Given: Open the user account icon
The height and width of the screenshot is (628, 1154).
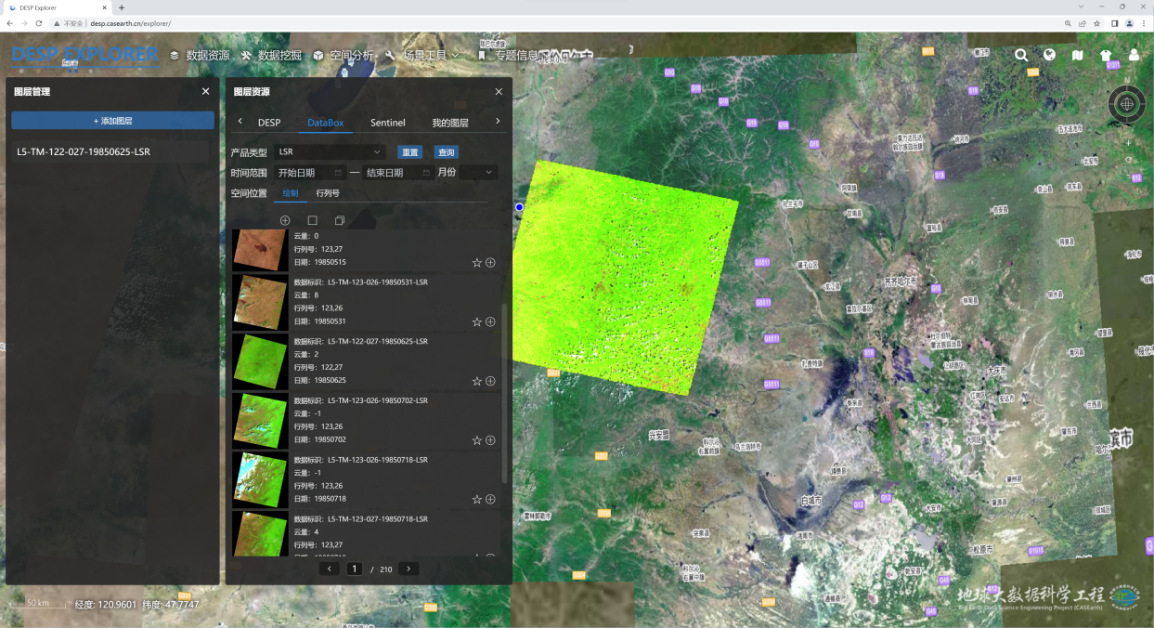Looking at the screenshot, I should coord(1134,56).
